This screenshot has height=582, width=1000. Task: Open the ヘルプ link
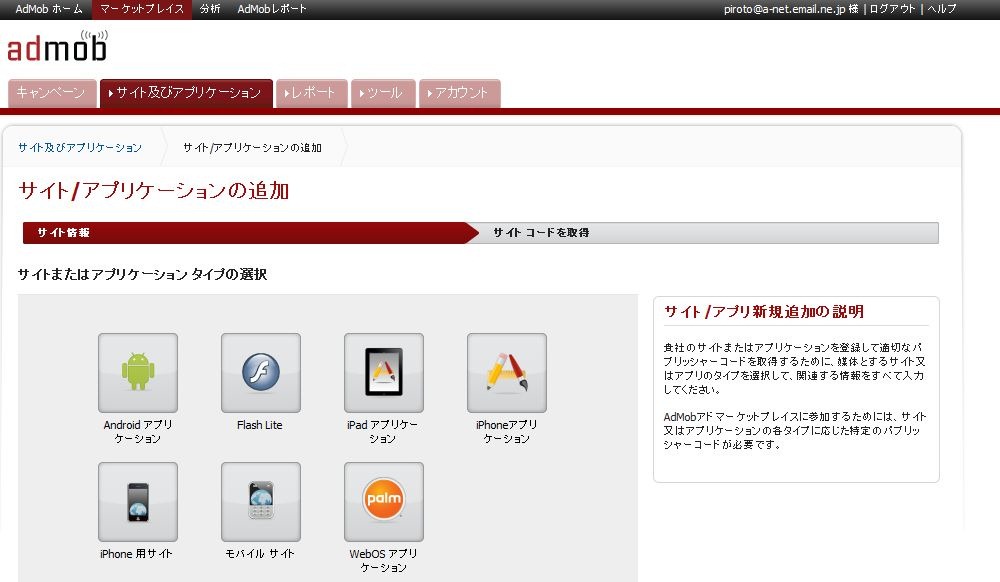click(942, 9)
